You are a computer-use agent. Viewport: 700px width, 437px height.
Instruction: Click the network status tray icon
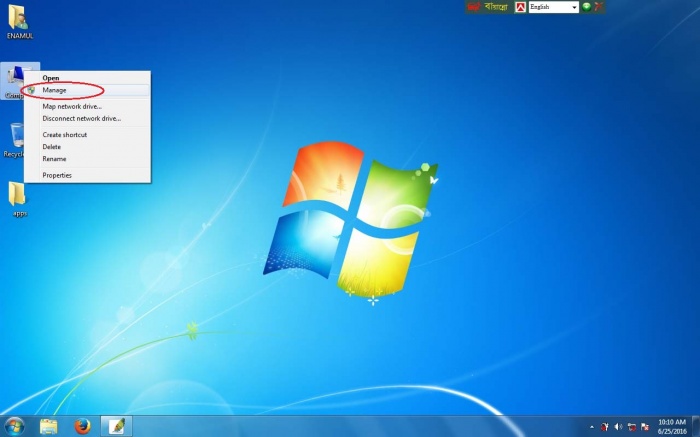632,427
